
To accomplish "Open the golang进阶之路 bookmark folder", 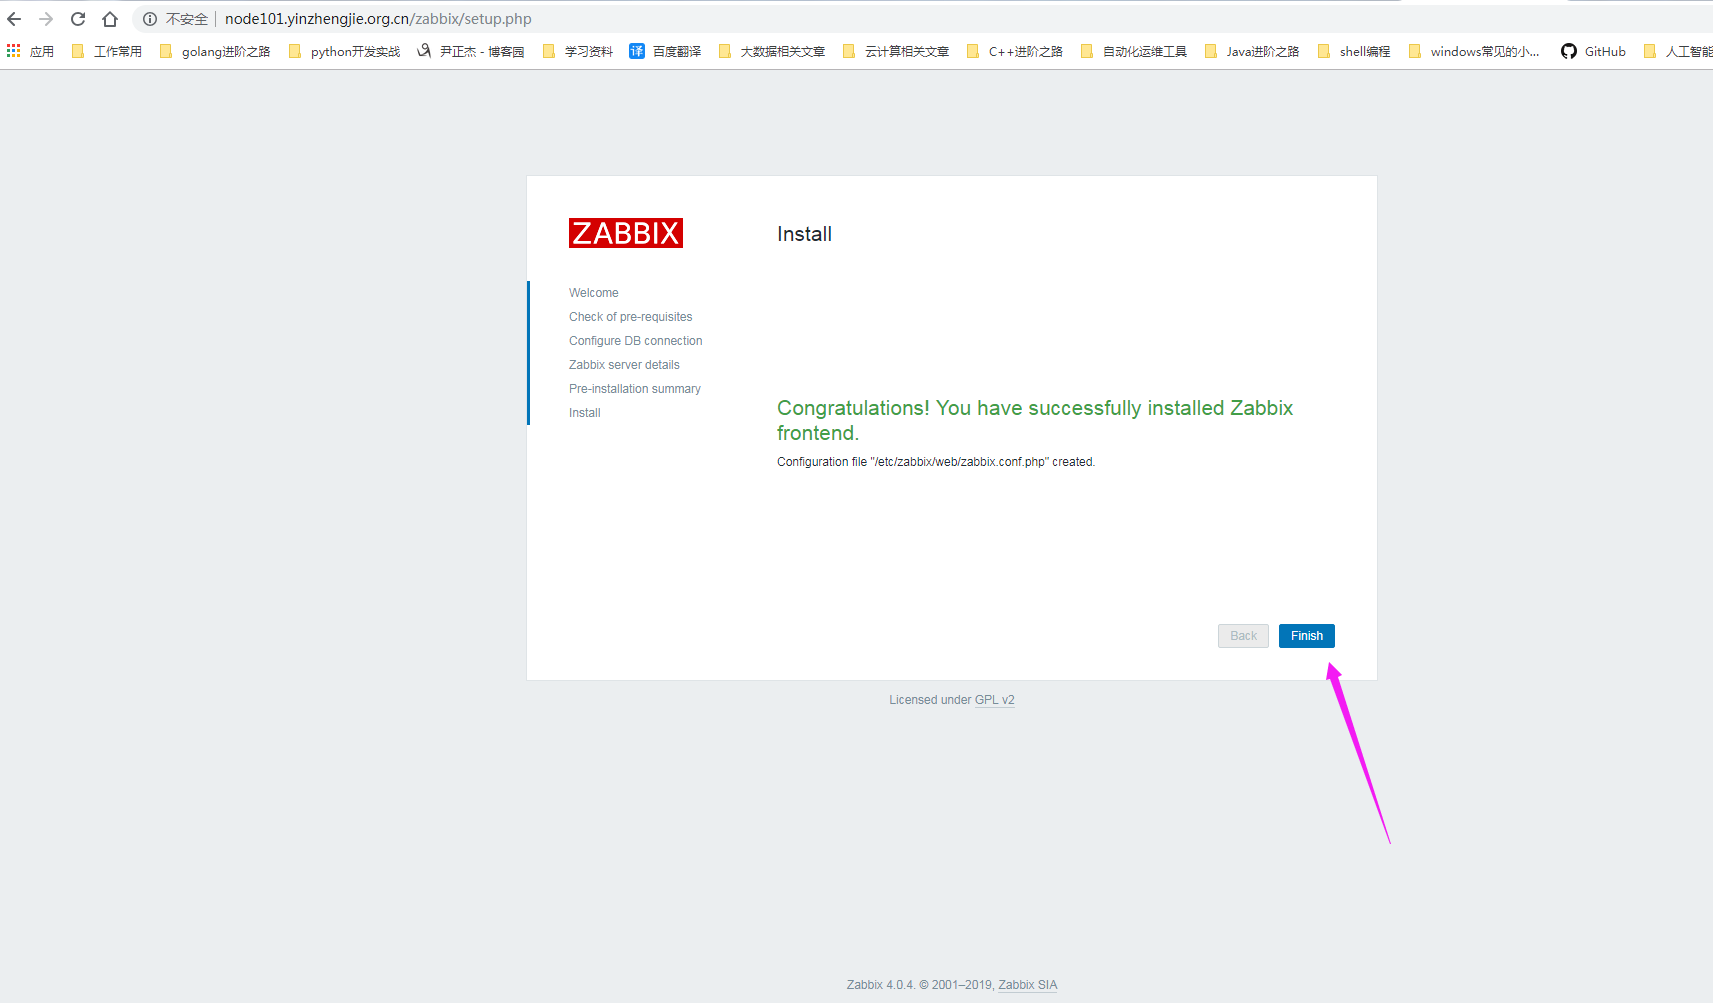I will [x=215, y=51].
